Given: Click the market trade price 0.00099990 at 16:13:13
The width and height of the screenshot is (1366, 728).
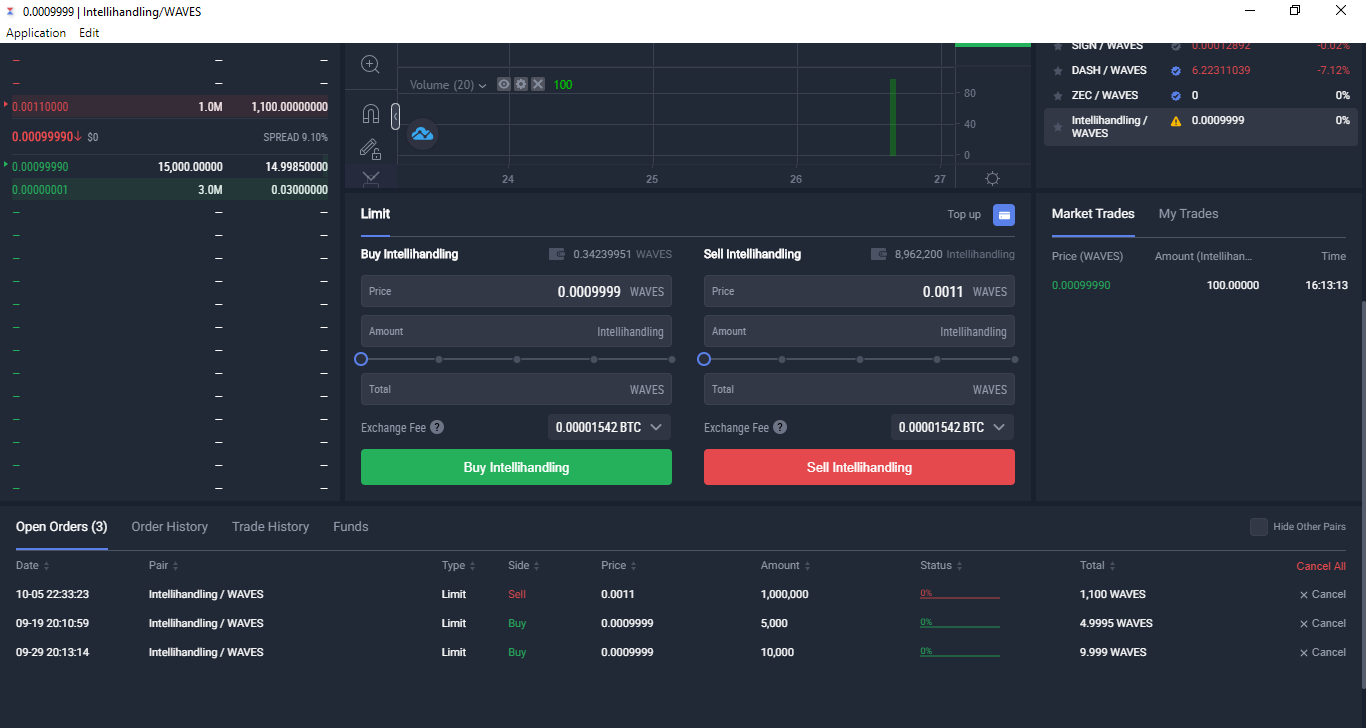Looking at the screenshot, I should 1081,285.
